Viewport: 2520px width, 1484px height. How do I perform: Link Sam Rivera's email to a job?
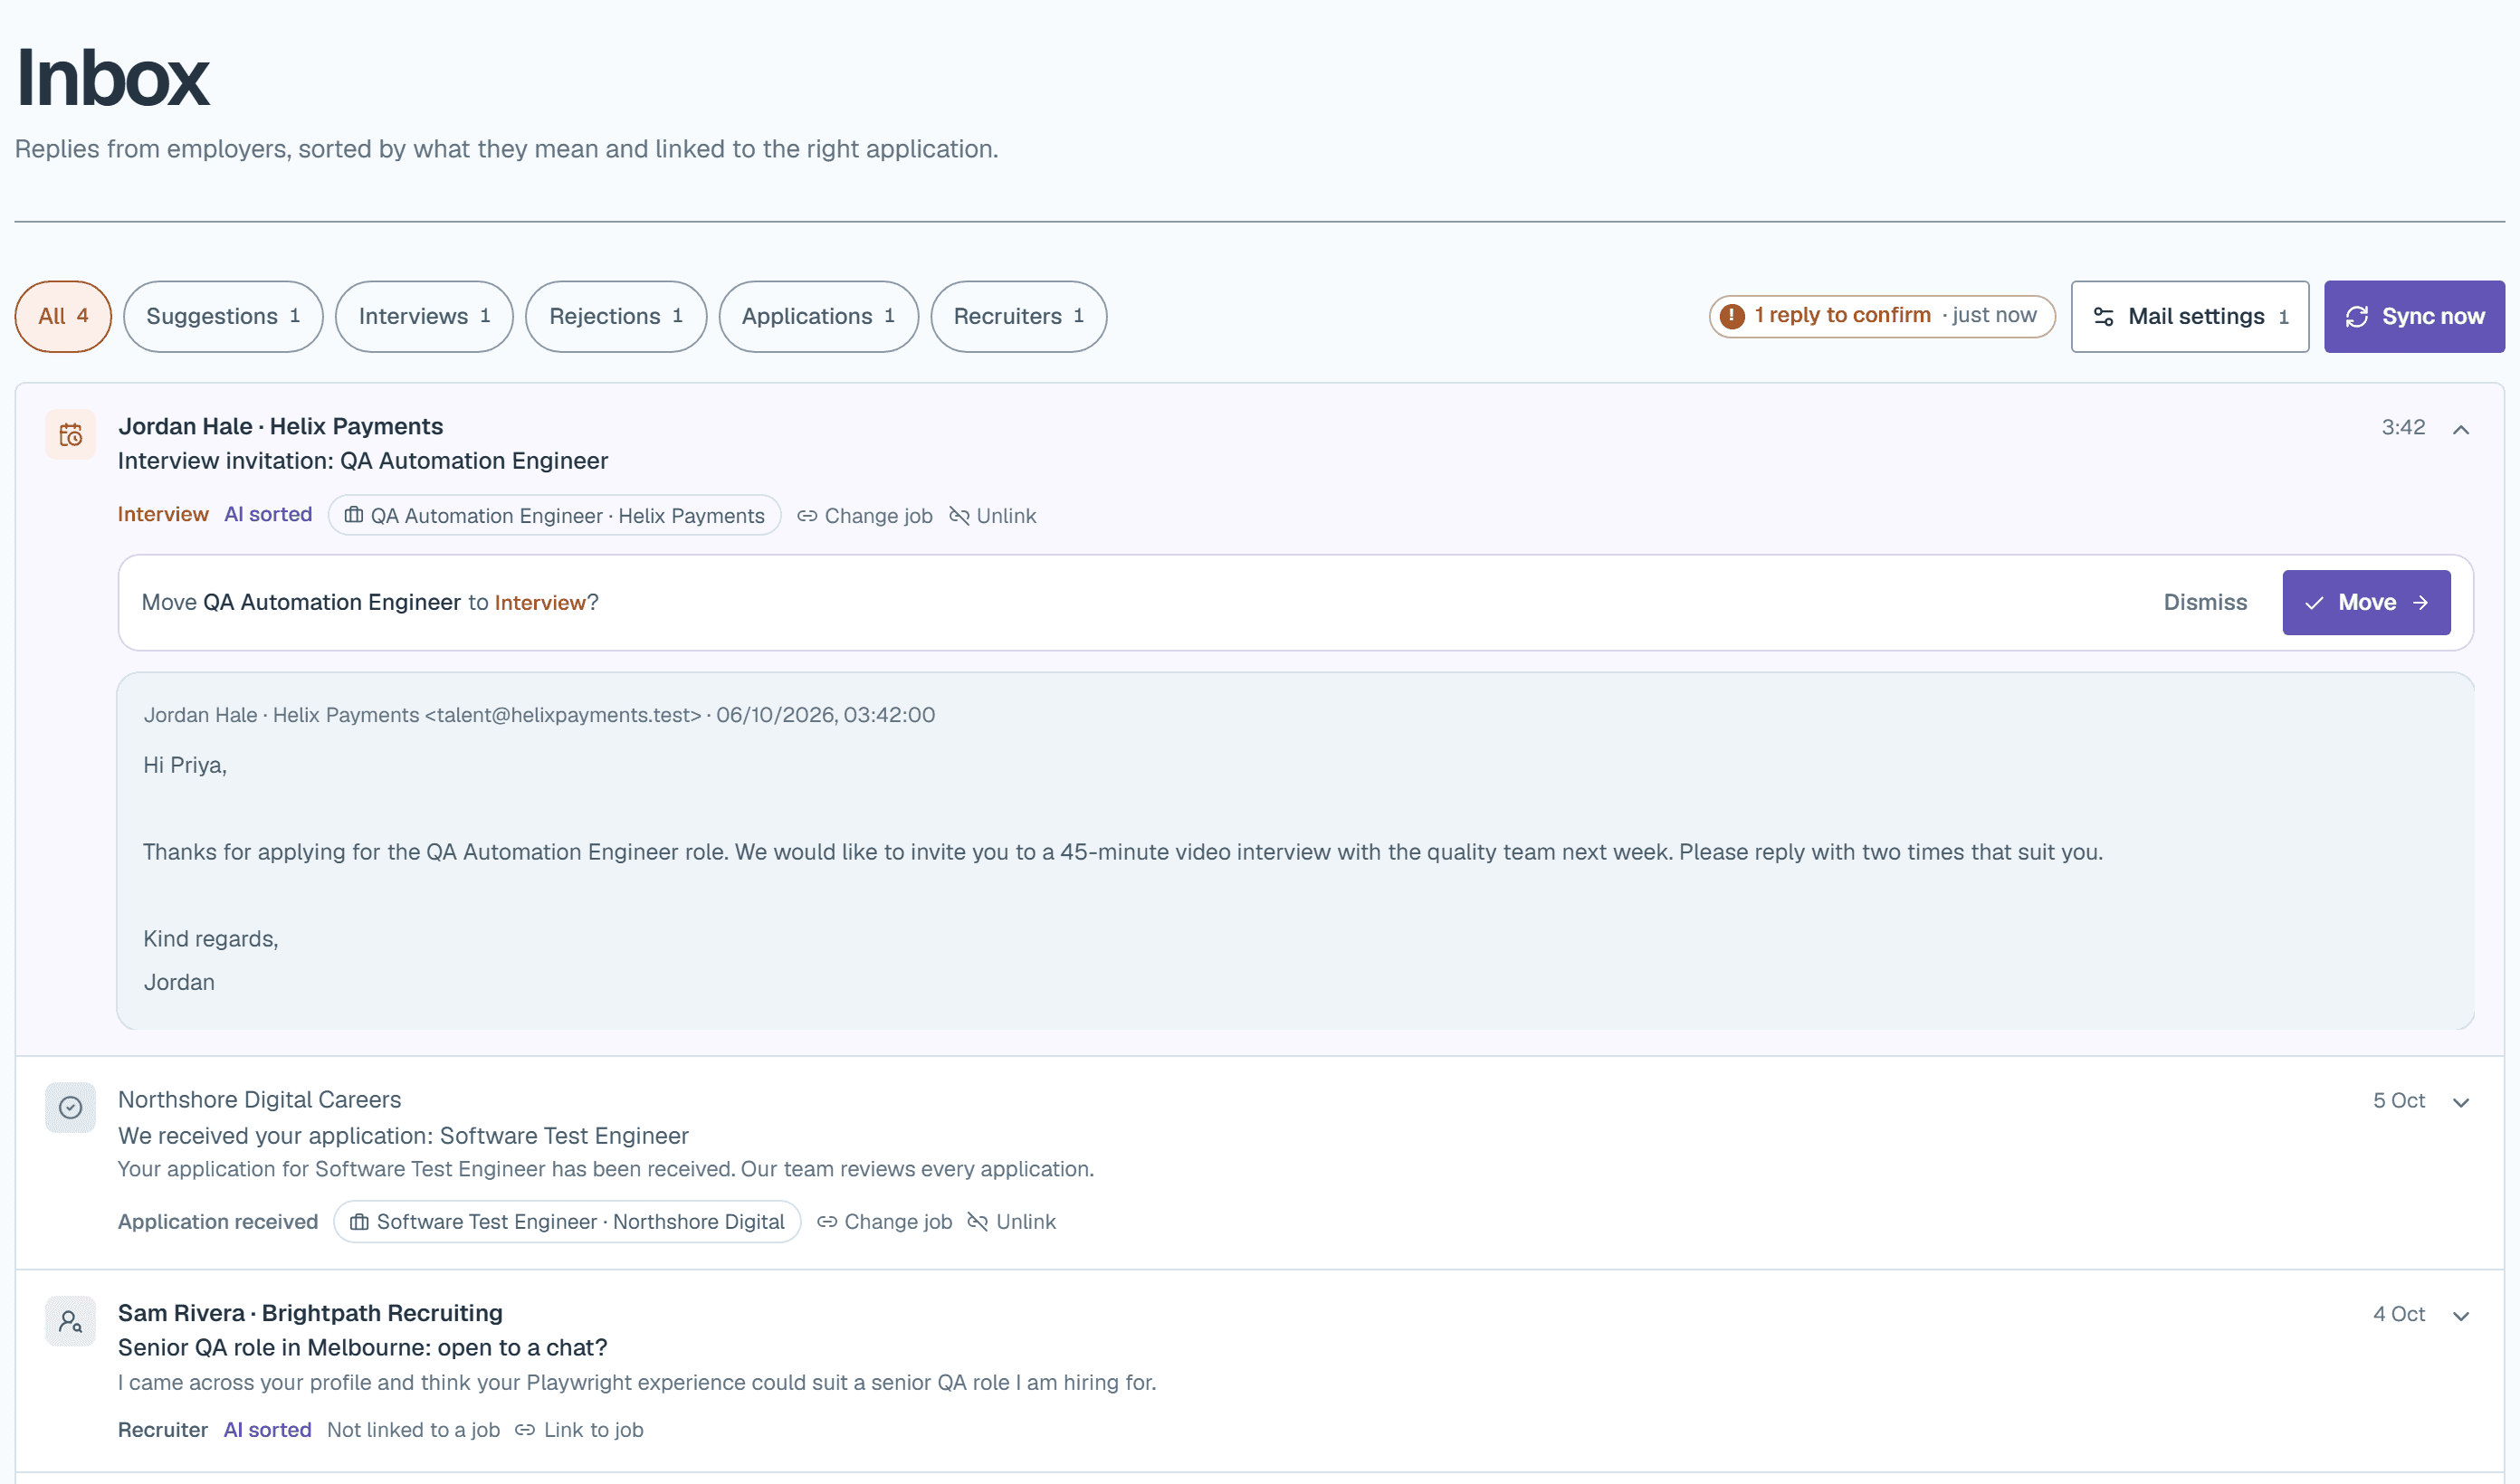580,1430
